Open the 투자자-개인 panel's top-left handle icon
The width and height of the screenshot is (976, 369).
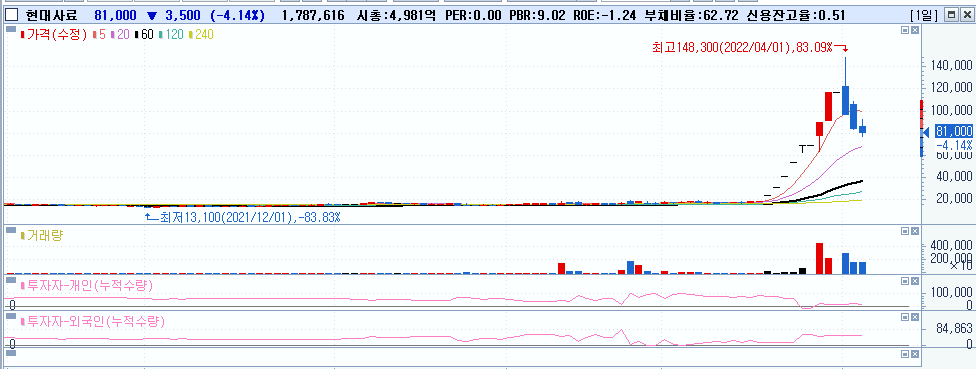click(x=10, y=280)
